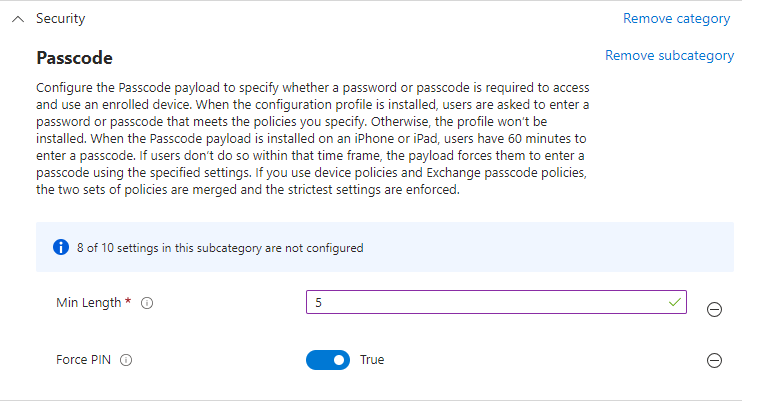Remove the Force PIN setting with the minus icon
Screen dimensions: 764x402
tap(714, 361)
